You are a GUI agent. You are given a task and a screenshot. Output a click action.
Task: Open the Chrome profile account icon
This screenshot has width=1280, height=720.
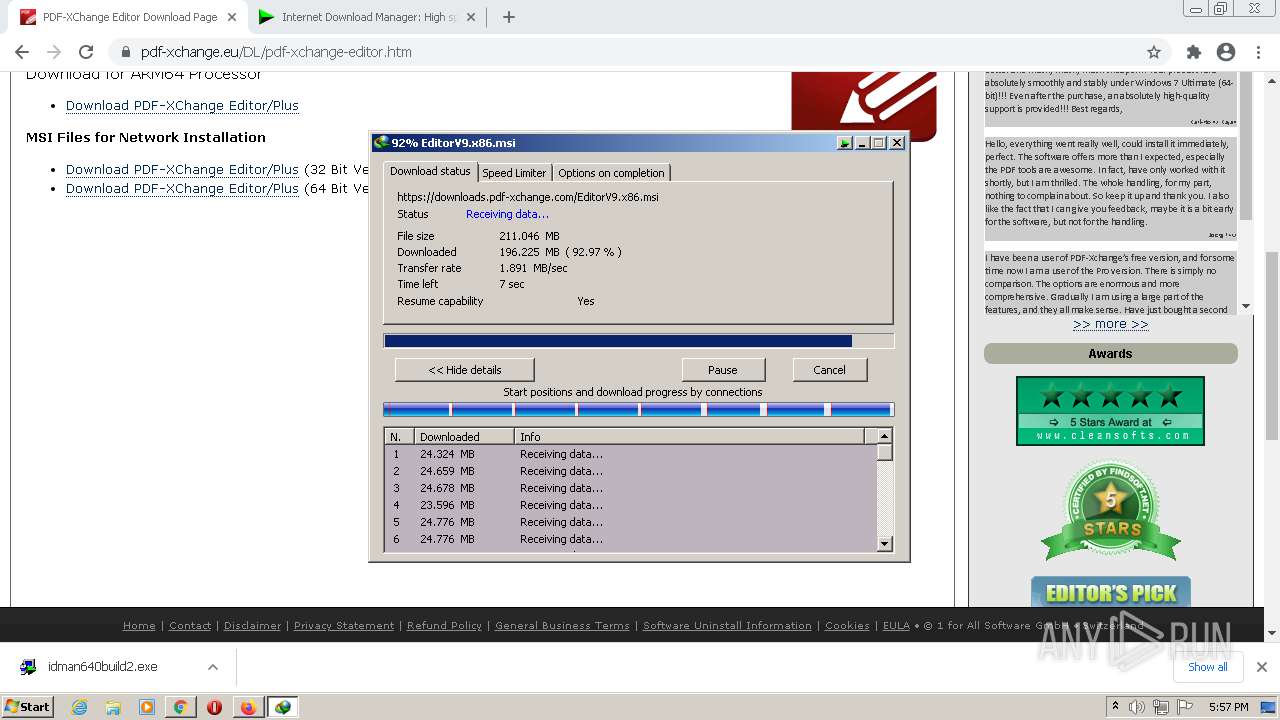(x=1226, y=52)
